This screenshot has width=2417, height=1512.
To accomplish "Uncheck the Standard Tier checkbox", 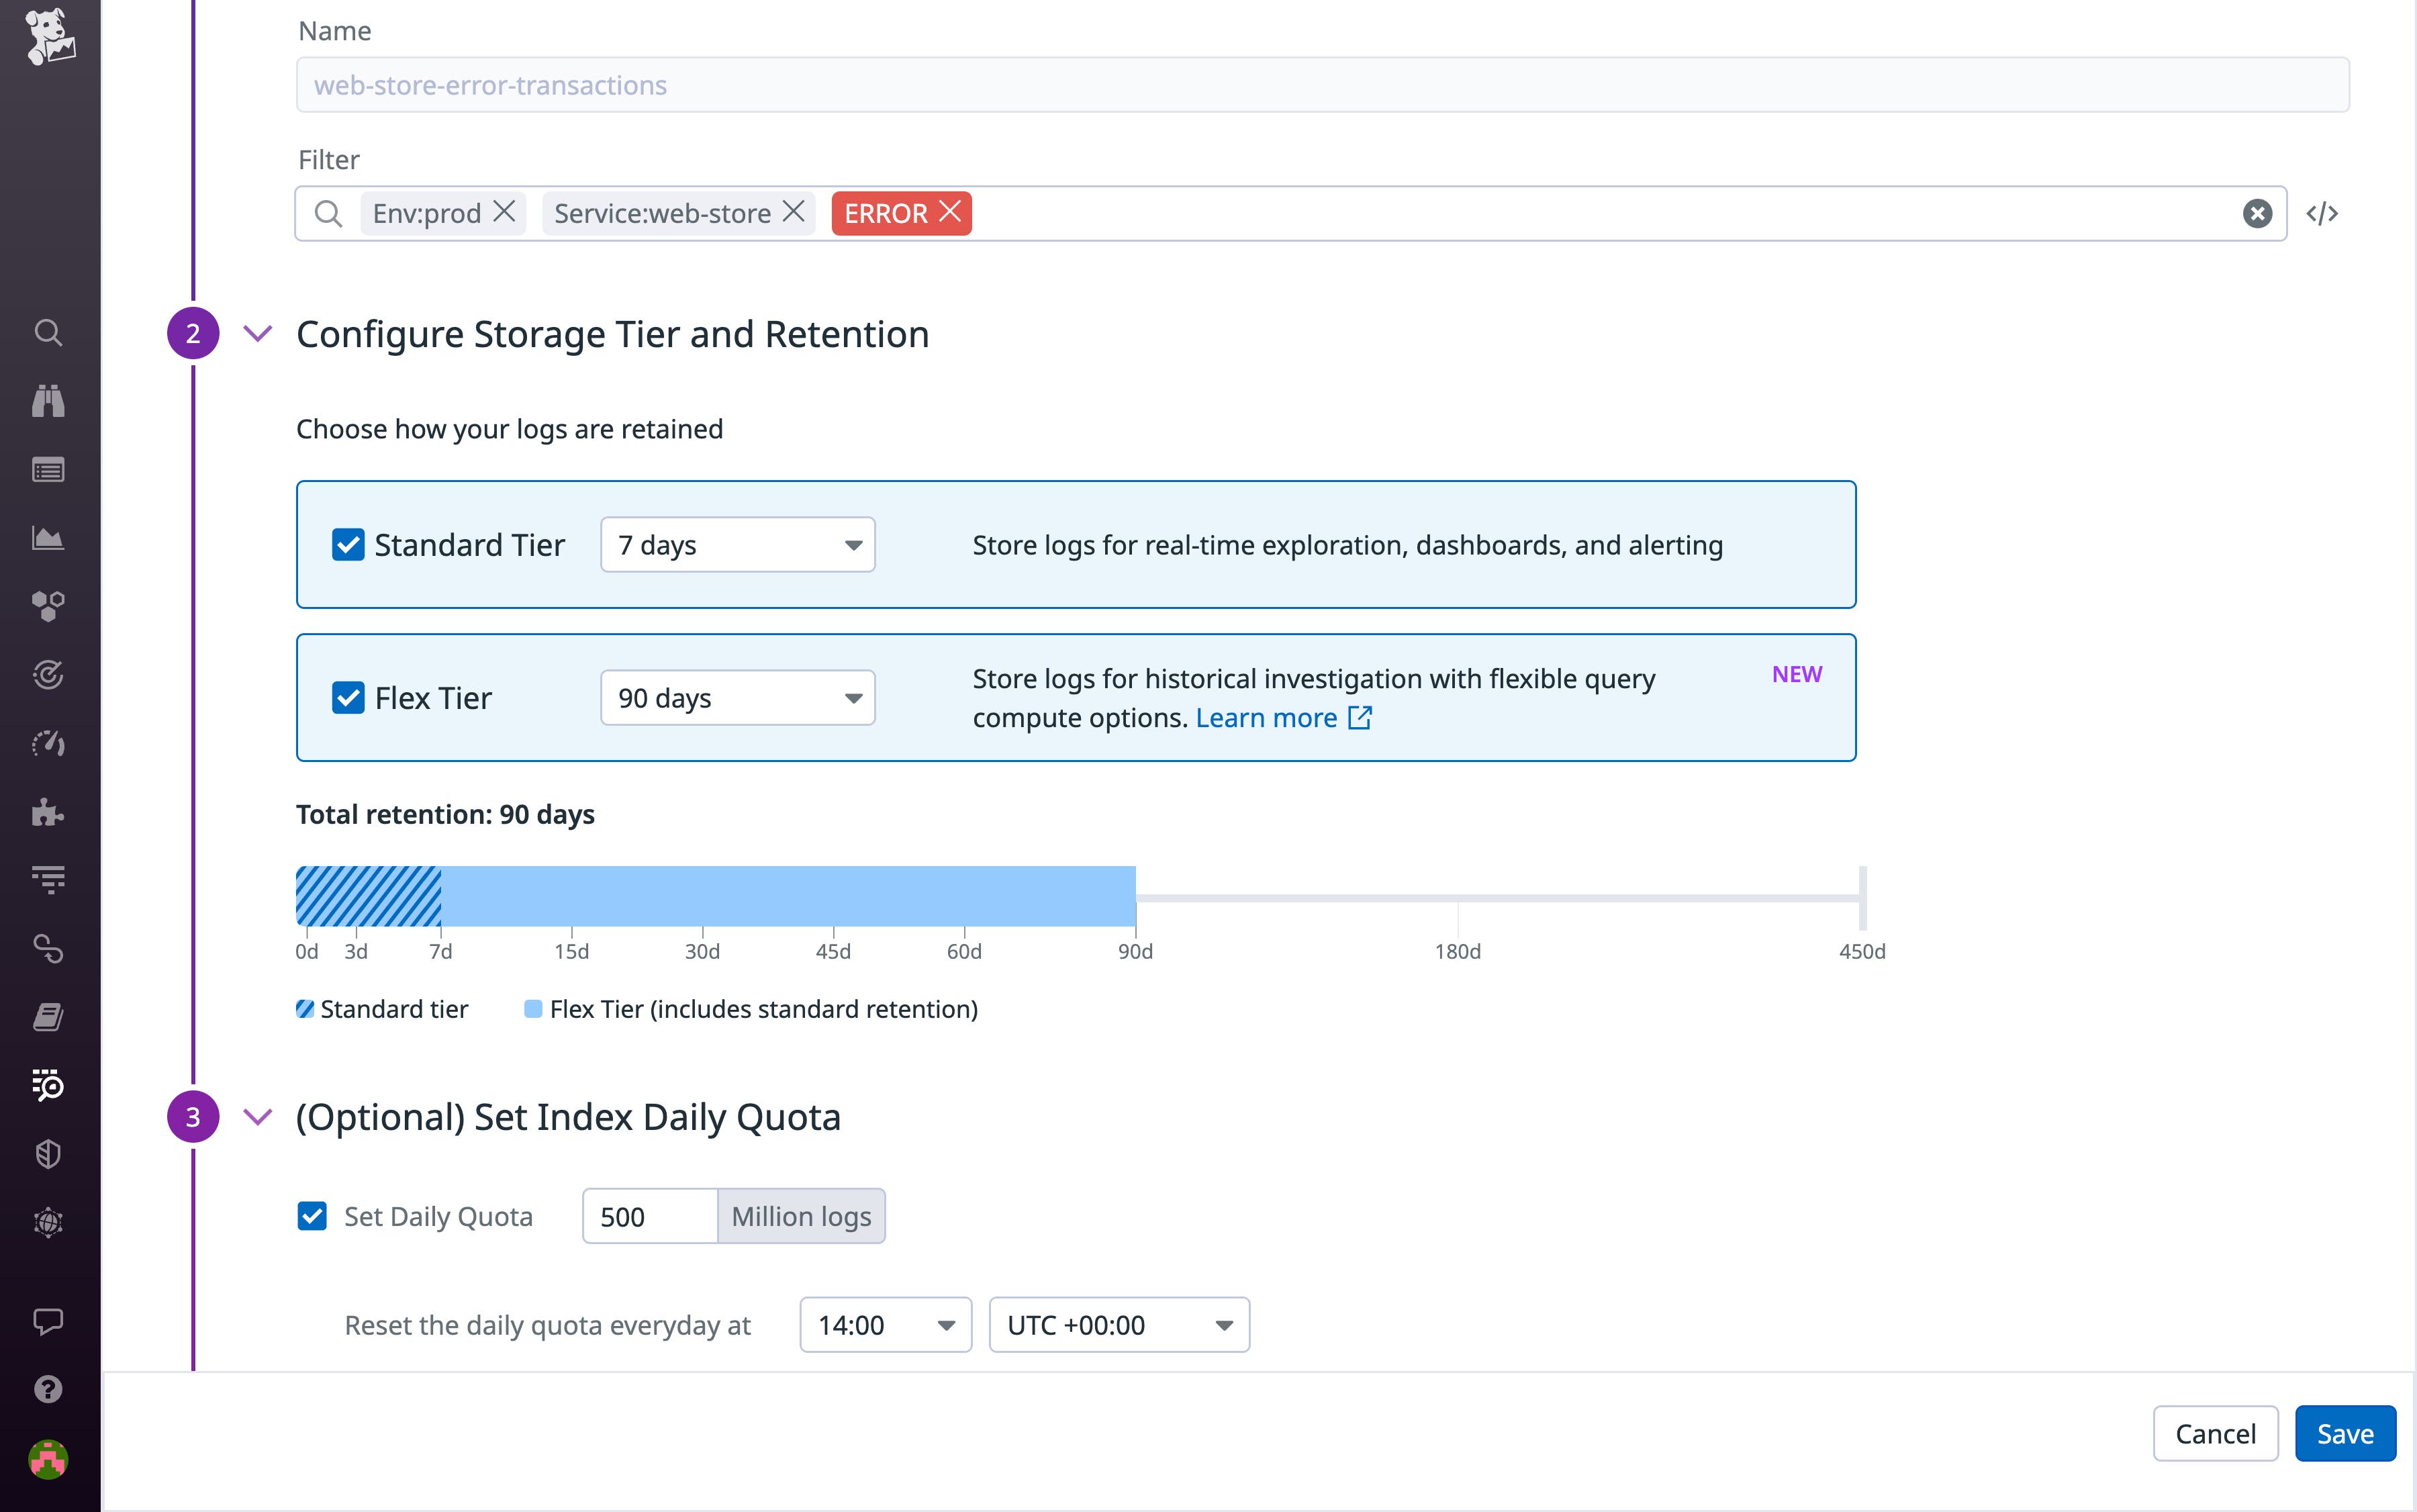I will 348,544.
